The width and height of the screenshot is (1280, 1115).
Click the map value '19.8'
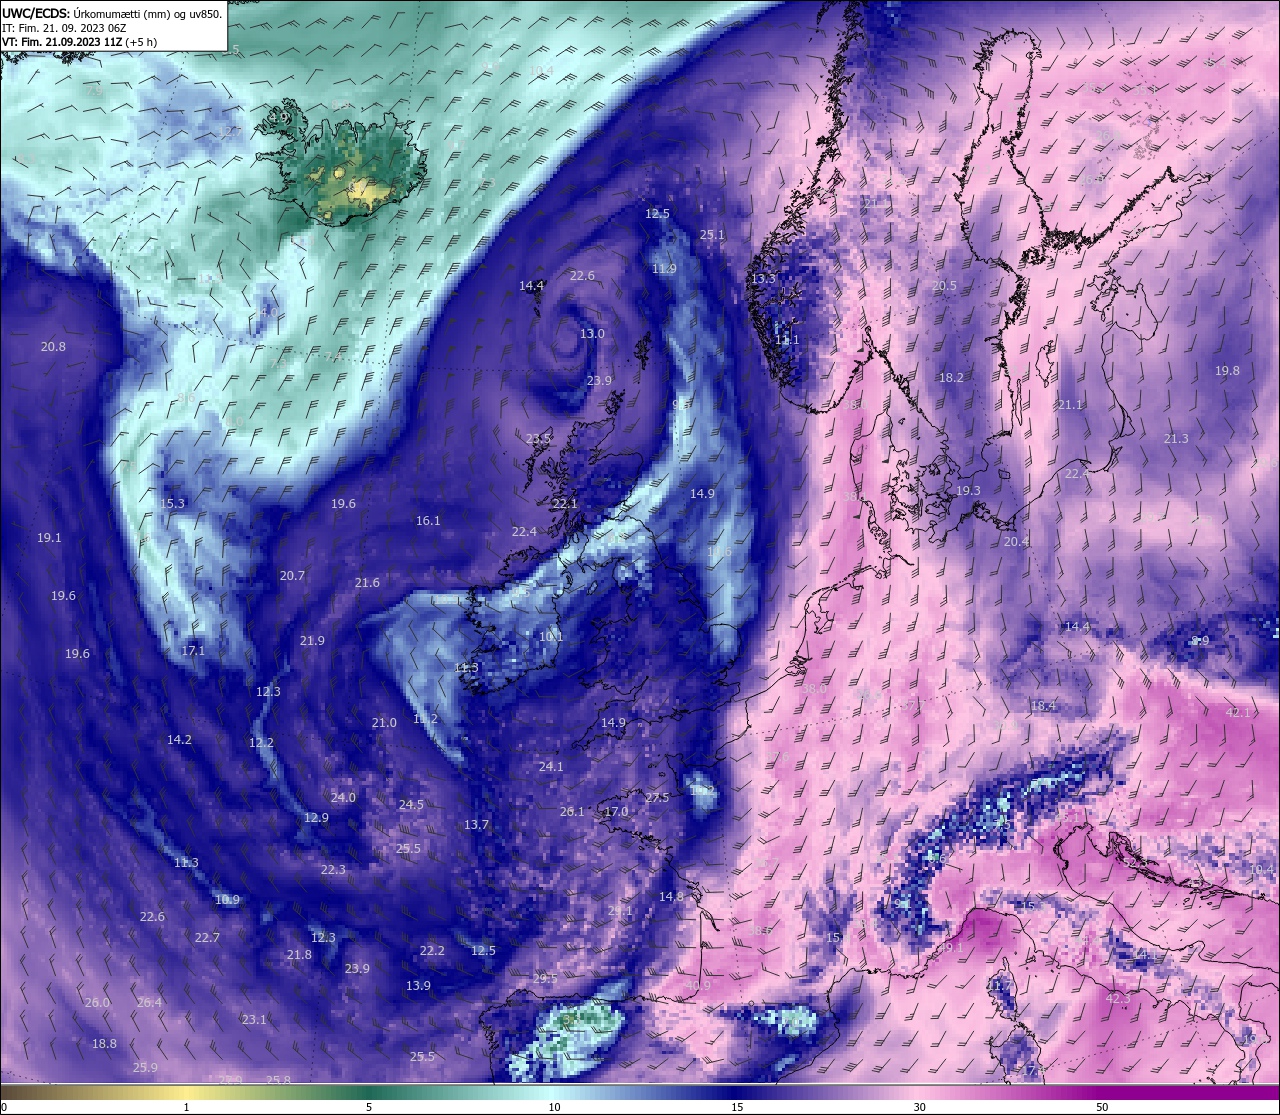point(1227,371)
